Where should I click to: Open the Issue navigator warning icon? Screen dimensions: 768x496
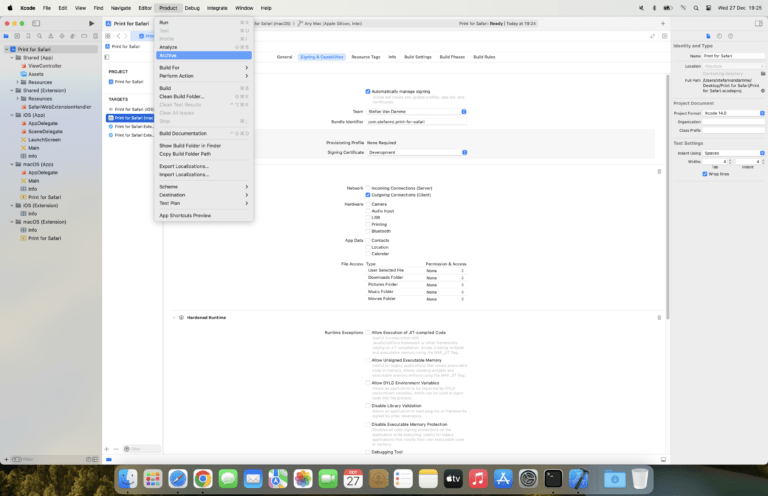pyautogui.click(x=50, y=36)
